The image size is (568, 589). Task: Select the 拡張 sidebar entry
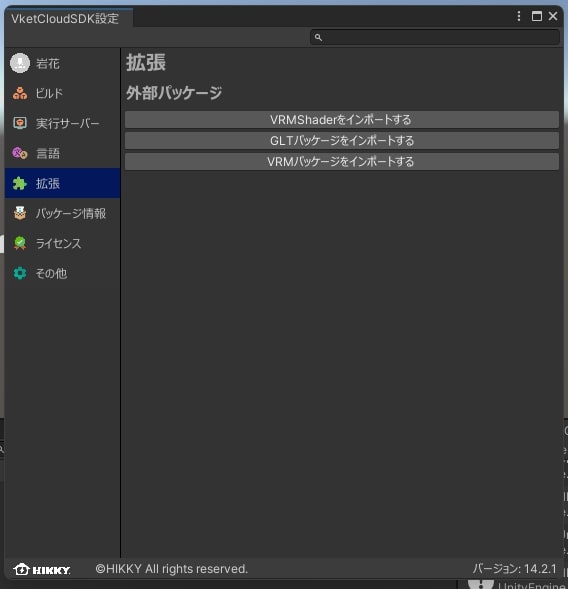(62, 183)
